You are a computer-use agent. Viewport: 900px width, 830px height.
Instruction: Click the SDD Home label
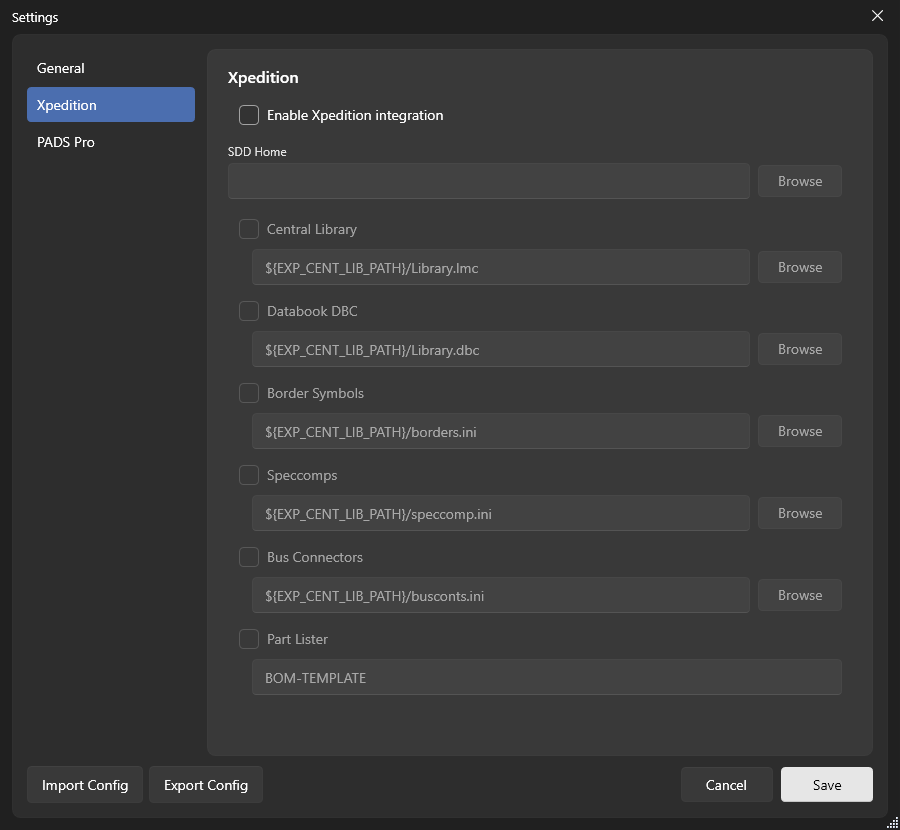pos(257,152)
